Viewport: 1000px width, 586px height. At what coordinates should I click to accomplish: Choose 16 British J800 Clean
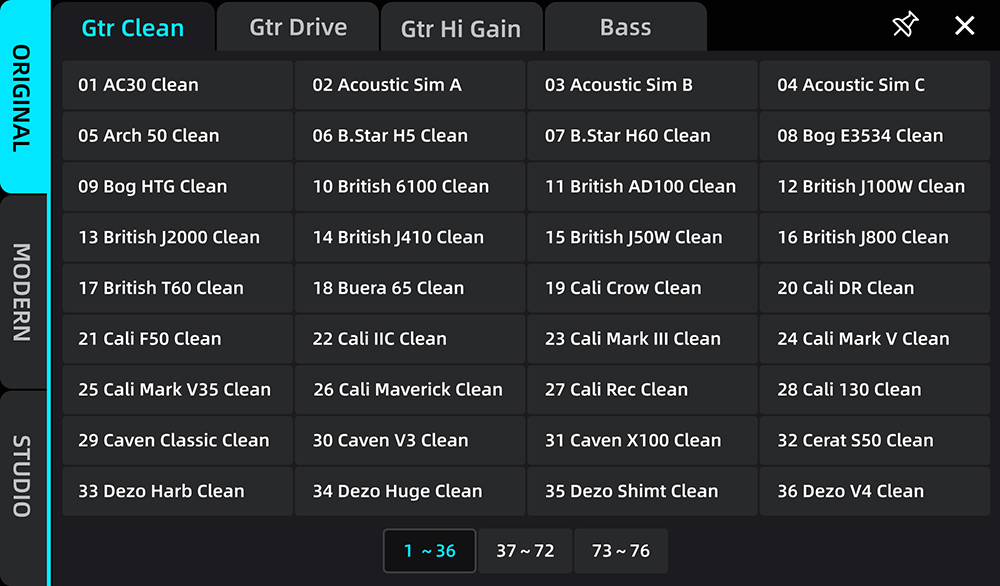click(x=875, y=237)
